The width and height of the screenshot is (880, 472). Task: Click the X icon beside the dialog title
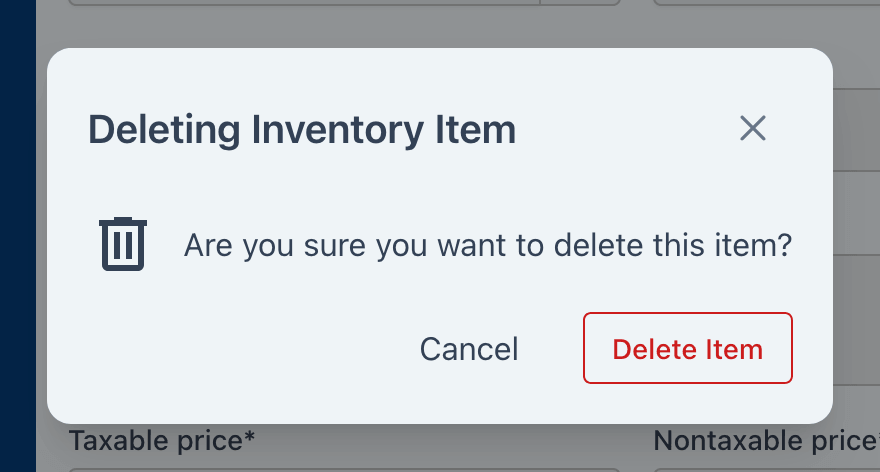click(x=753, y=129)
